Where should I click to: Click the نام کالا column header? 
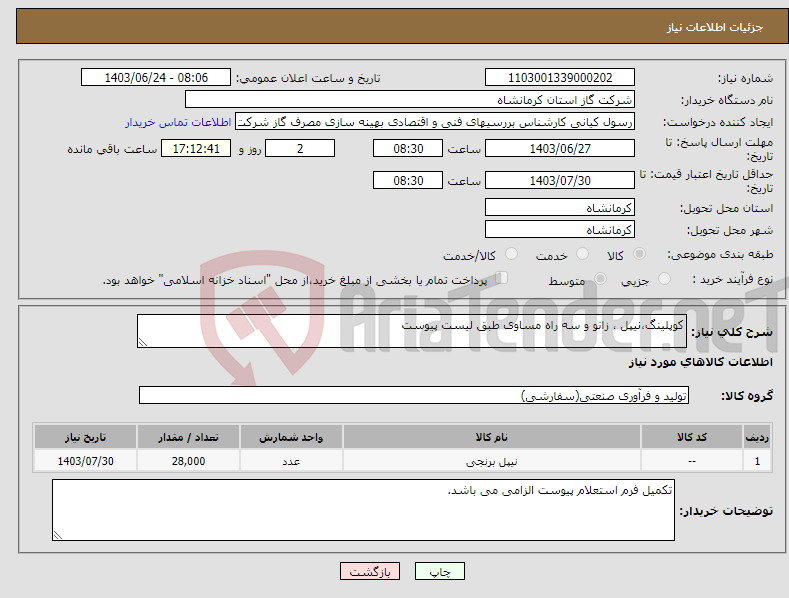tap(492, 437)
